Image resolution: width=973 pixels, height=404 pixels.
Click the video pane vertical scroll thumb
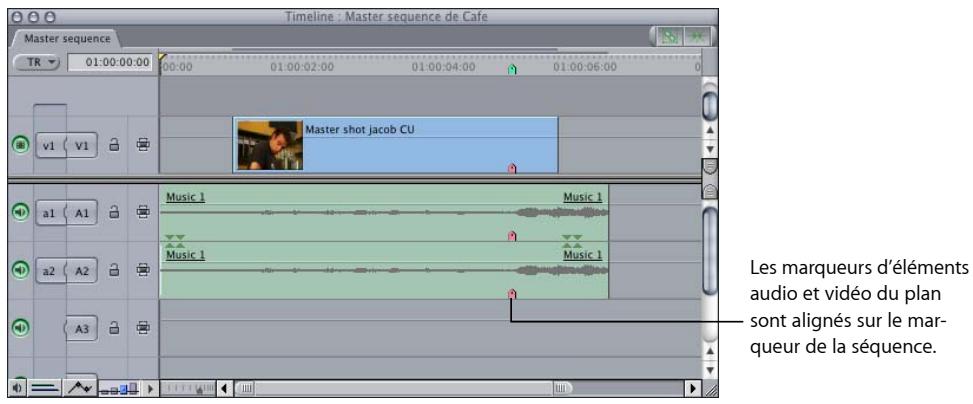coord(710,105)
